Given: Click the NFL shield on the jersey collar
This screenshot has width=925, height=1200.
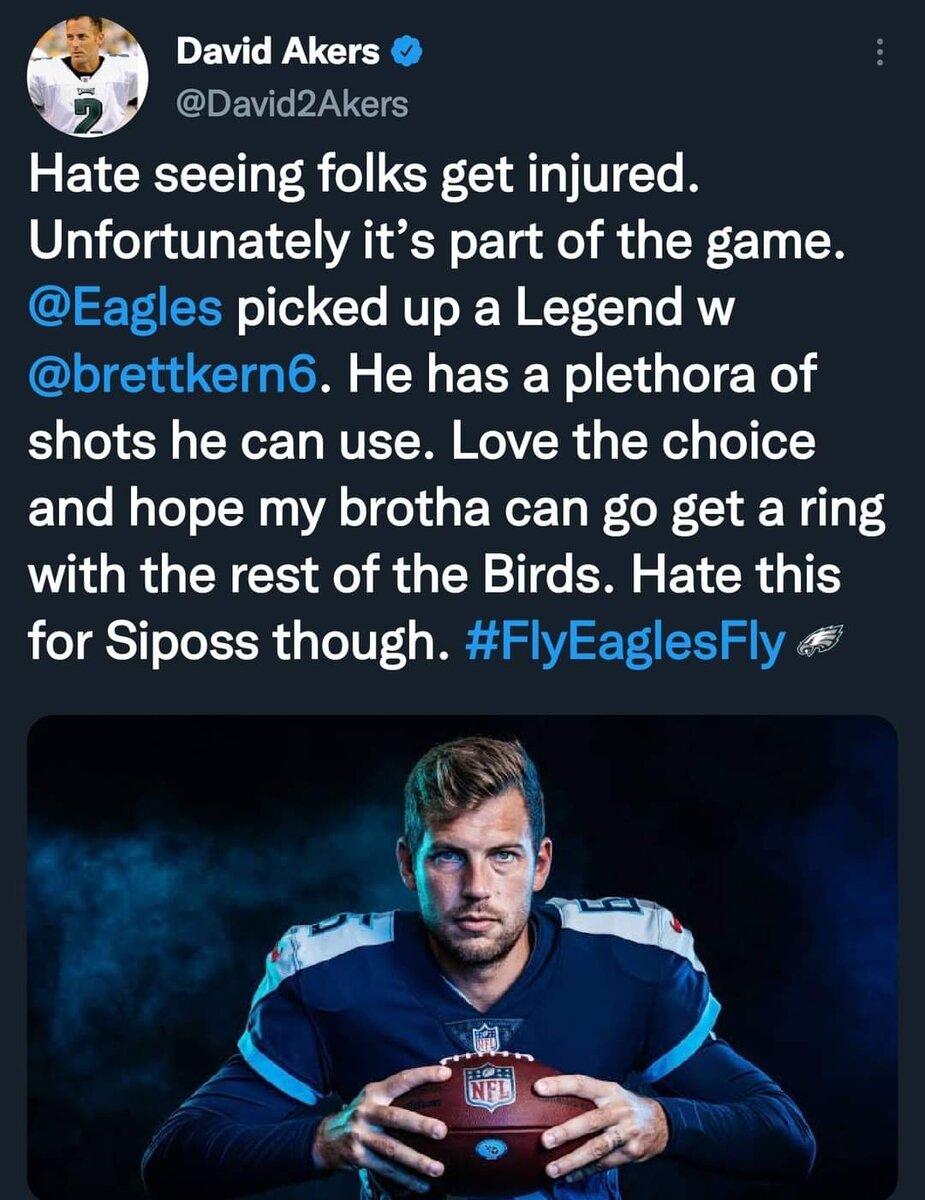Looking at the screenshot, I should (484, 1035).
